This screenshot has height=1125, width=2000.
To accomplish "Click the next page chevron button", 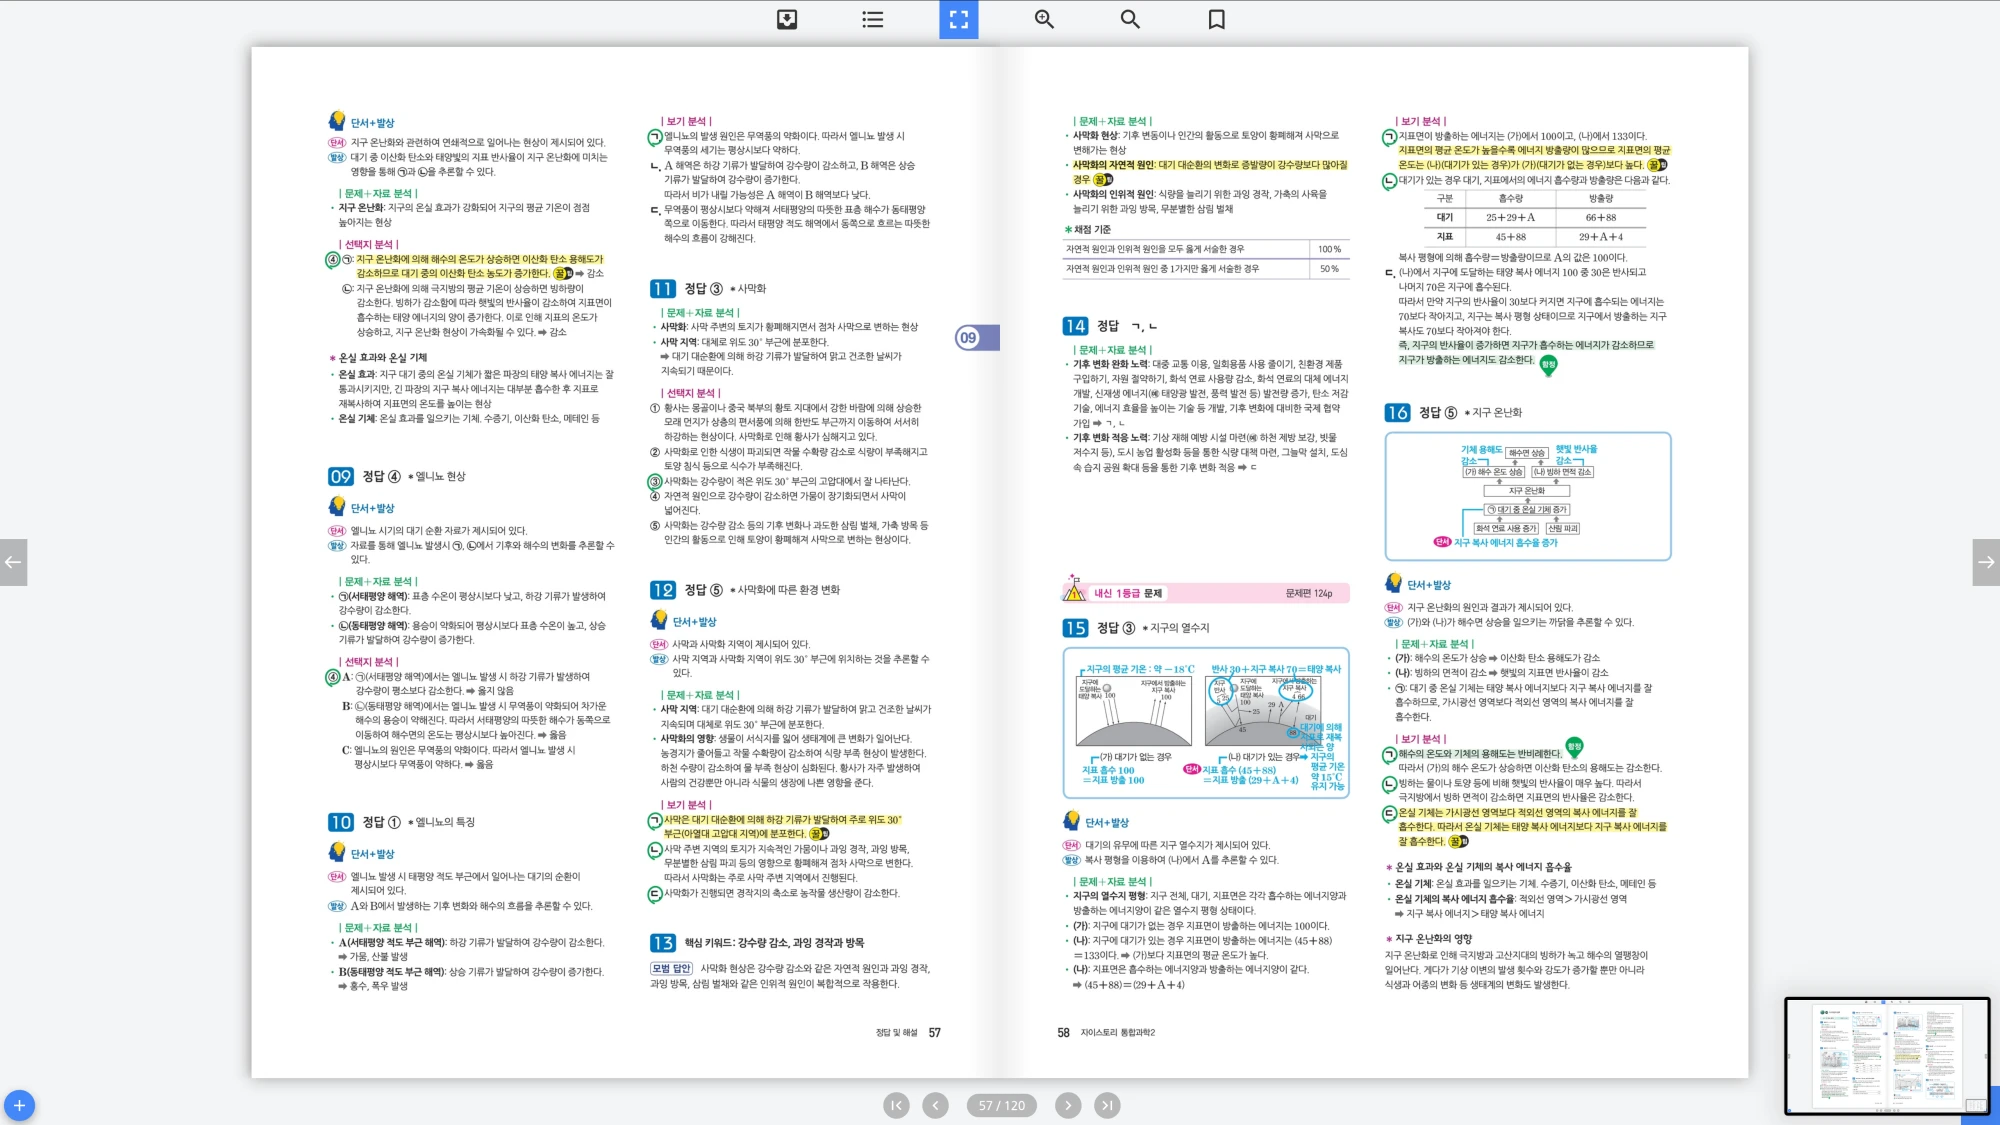I will tap(1068, 1105).
